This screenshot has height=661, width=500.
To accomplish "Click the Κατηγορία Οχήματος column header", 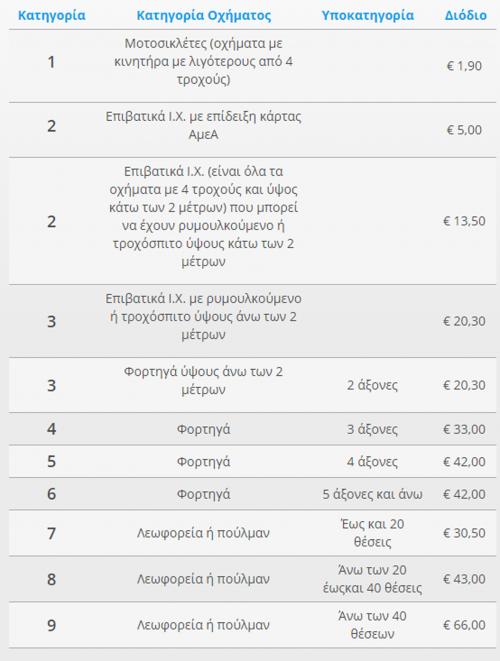I will pos(204,16).
